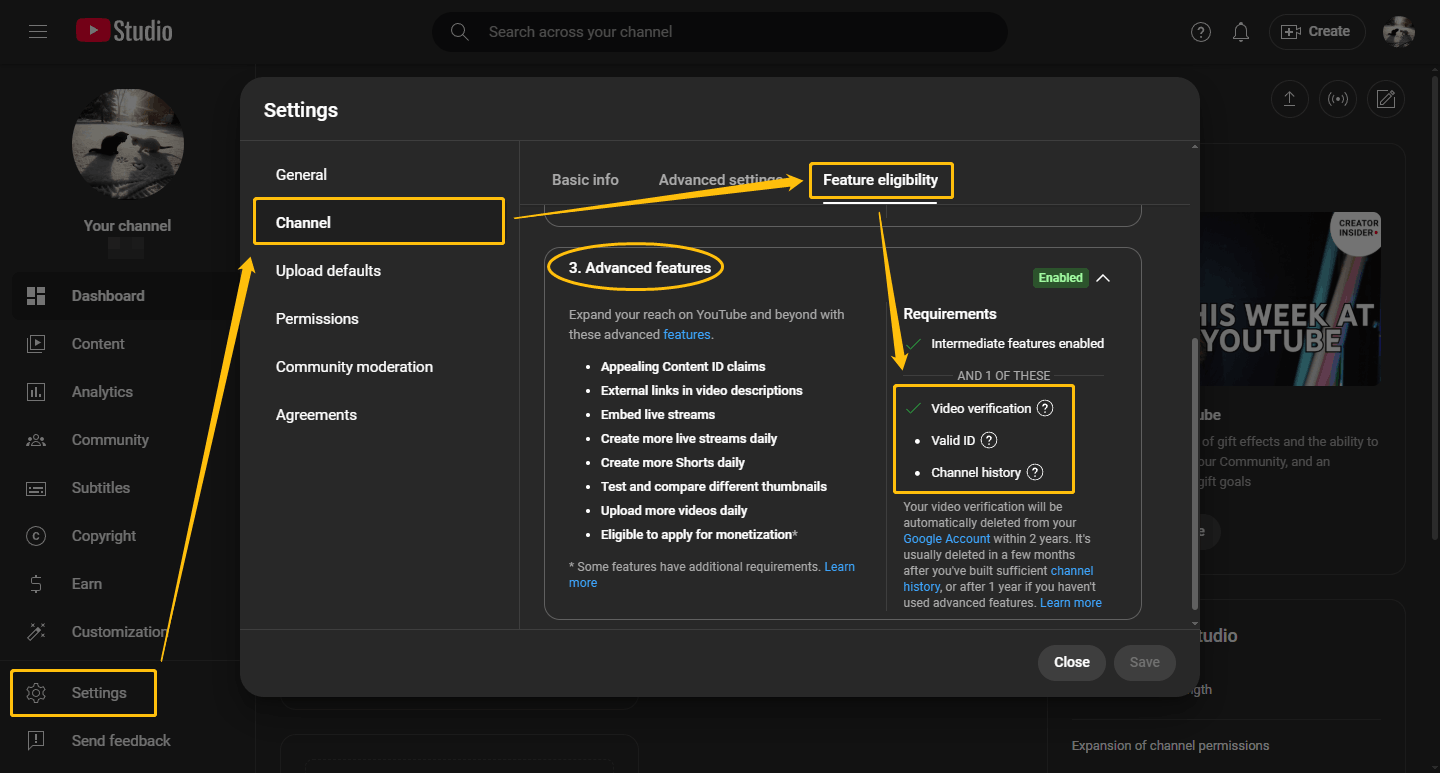Open the Google Account link
This screenshot has height=773, width=1440.
pyautogui.click(x=947, y=539)
